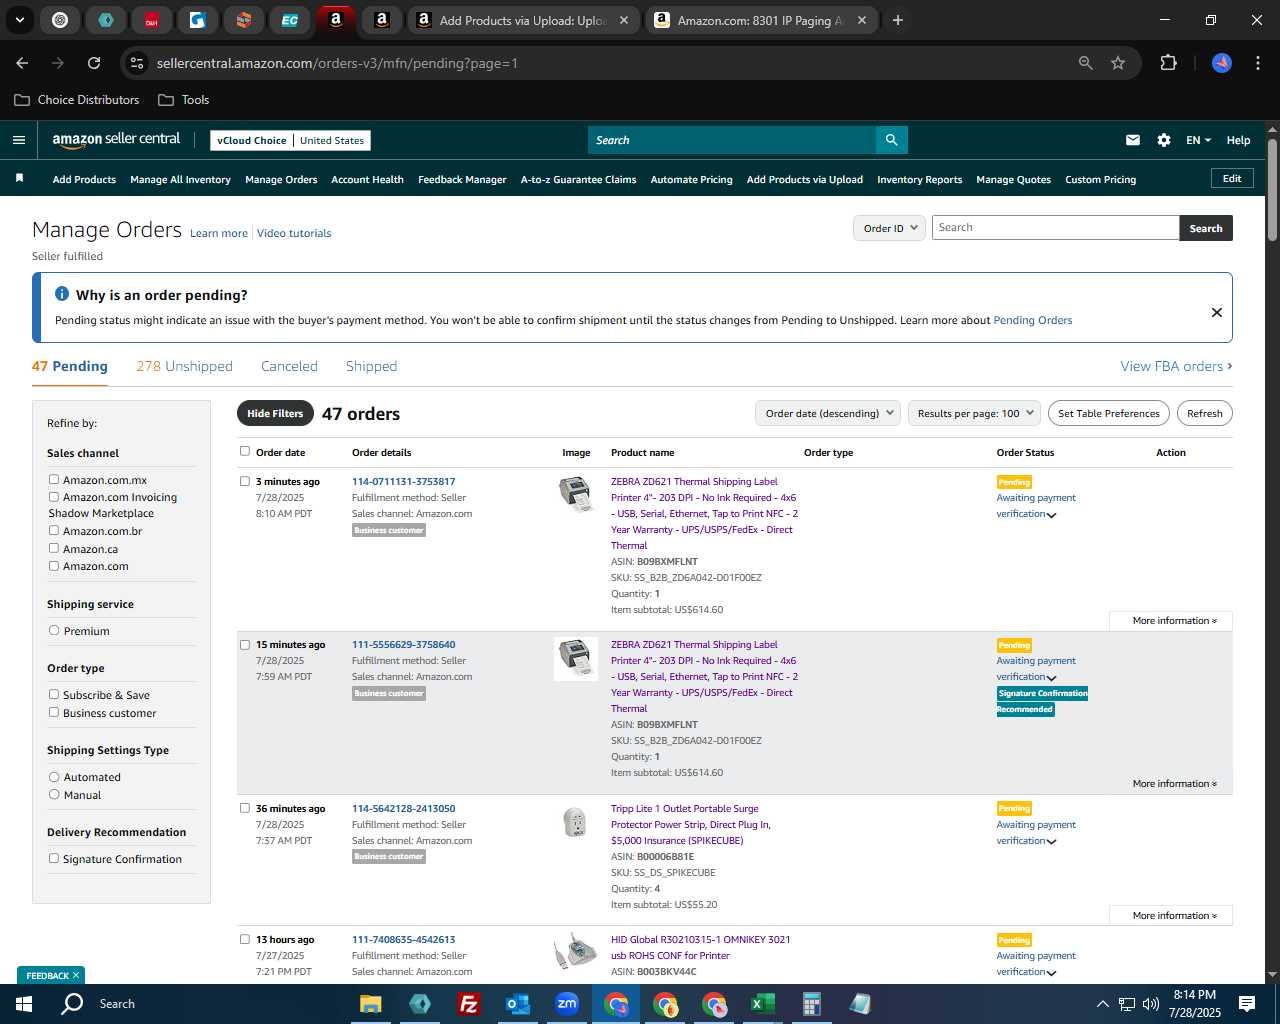
Task: Open Zoom from the taskbar
Action: click(x=567, y=1004)
